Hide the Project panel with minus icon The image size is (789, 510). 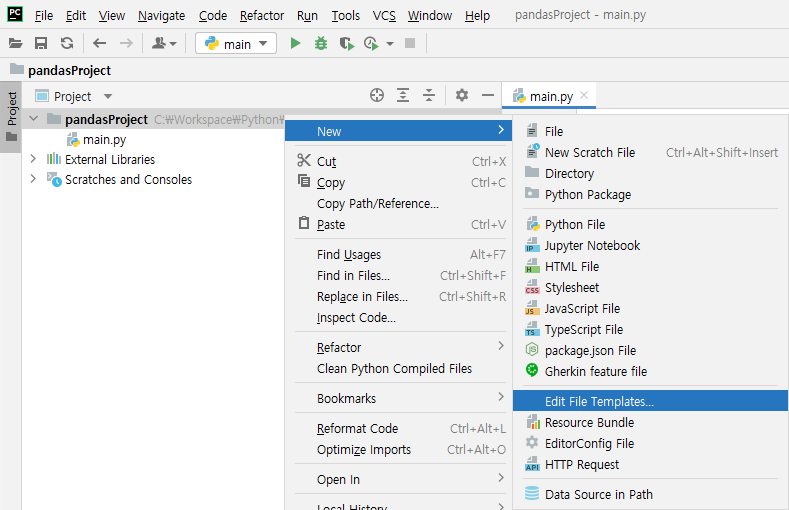pyautogui.click(x=488, y=95)
